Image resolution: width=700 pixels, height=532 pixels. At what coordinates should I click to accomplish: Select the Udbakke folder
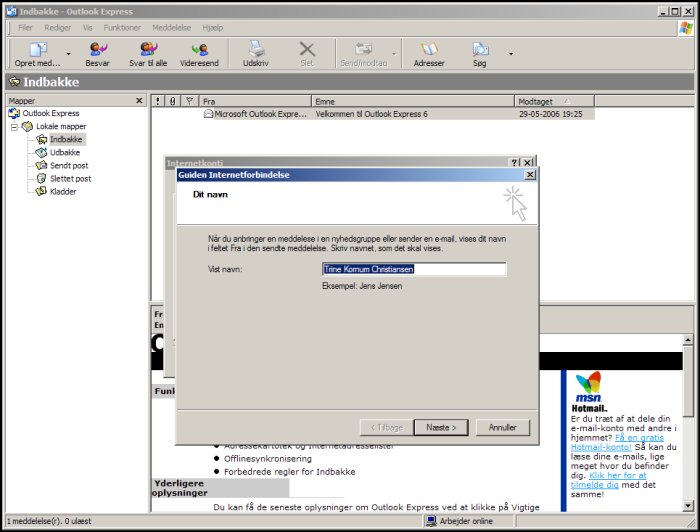[x=64, y=152]
